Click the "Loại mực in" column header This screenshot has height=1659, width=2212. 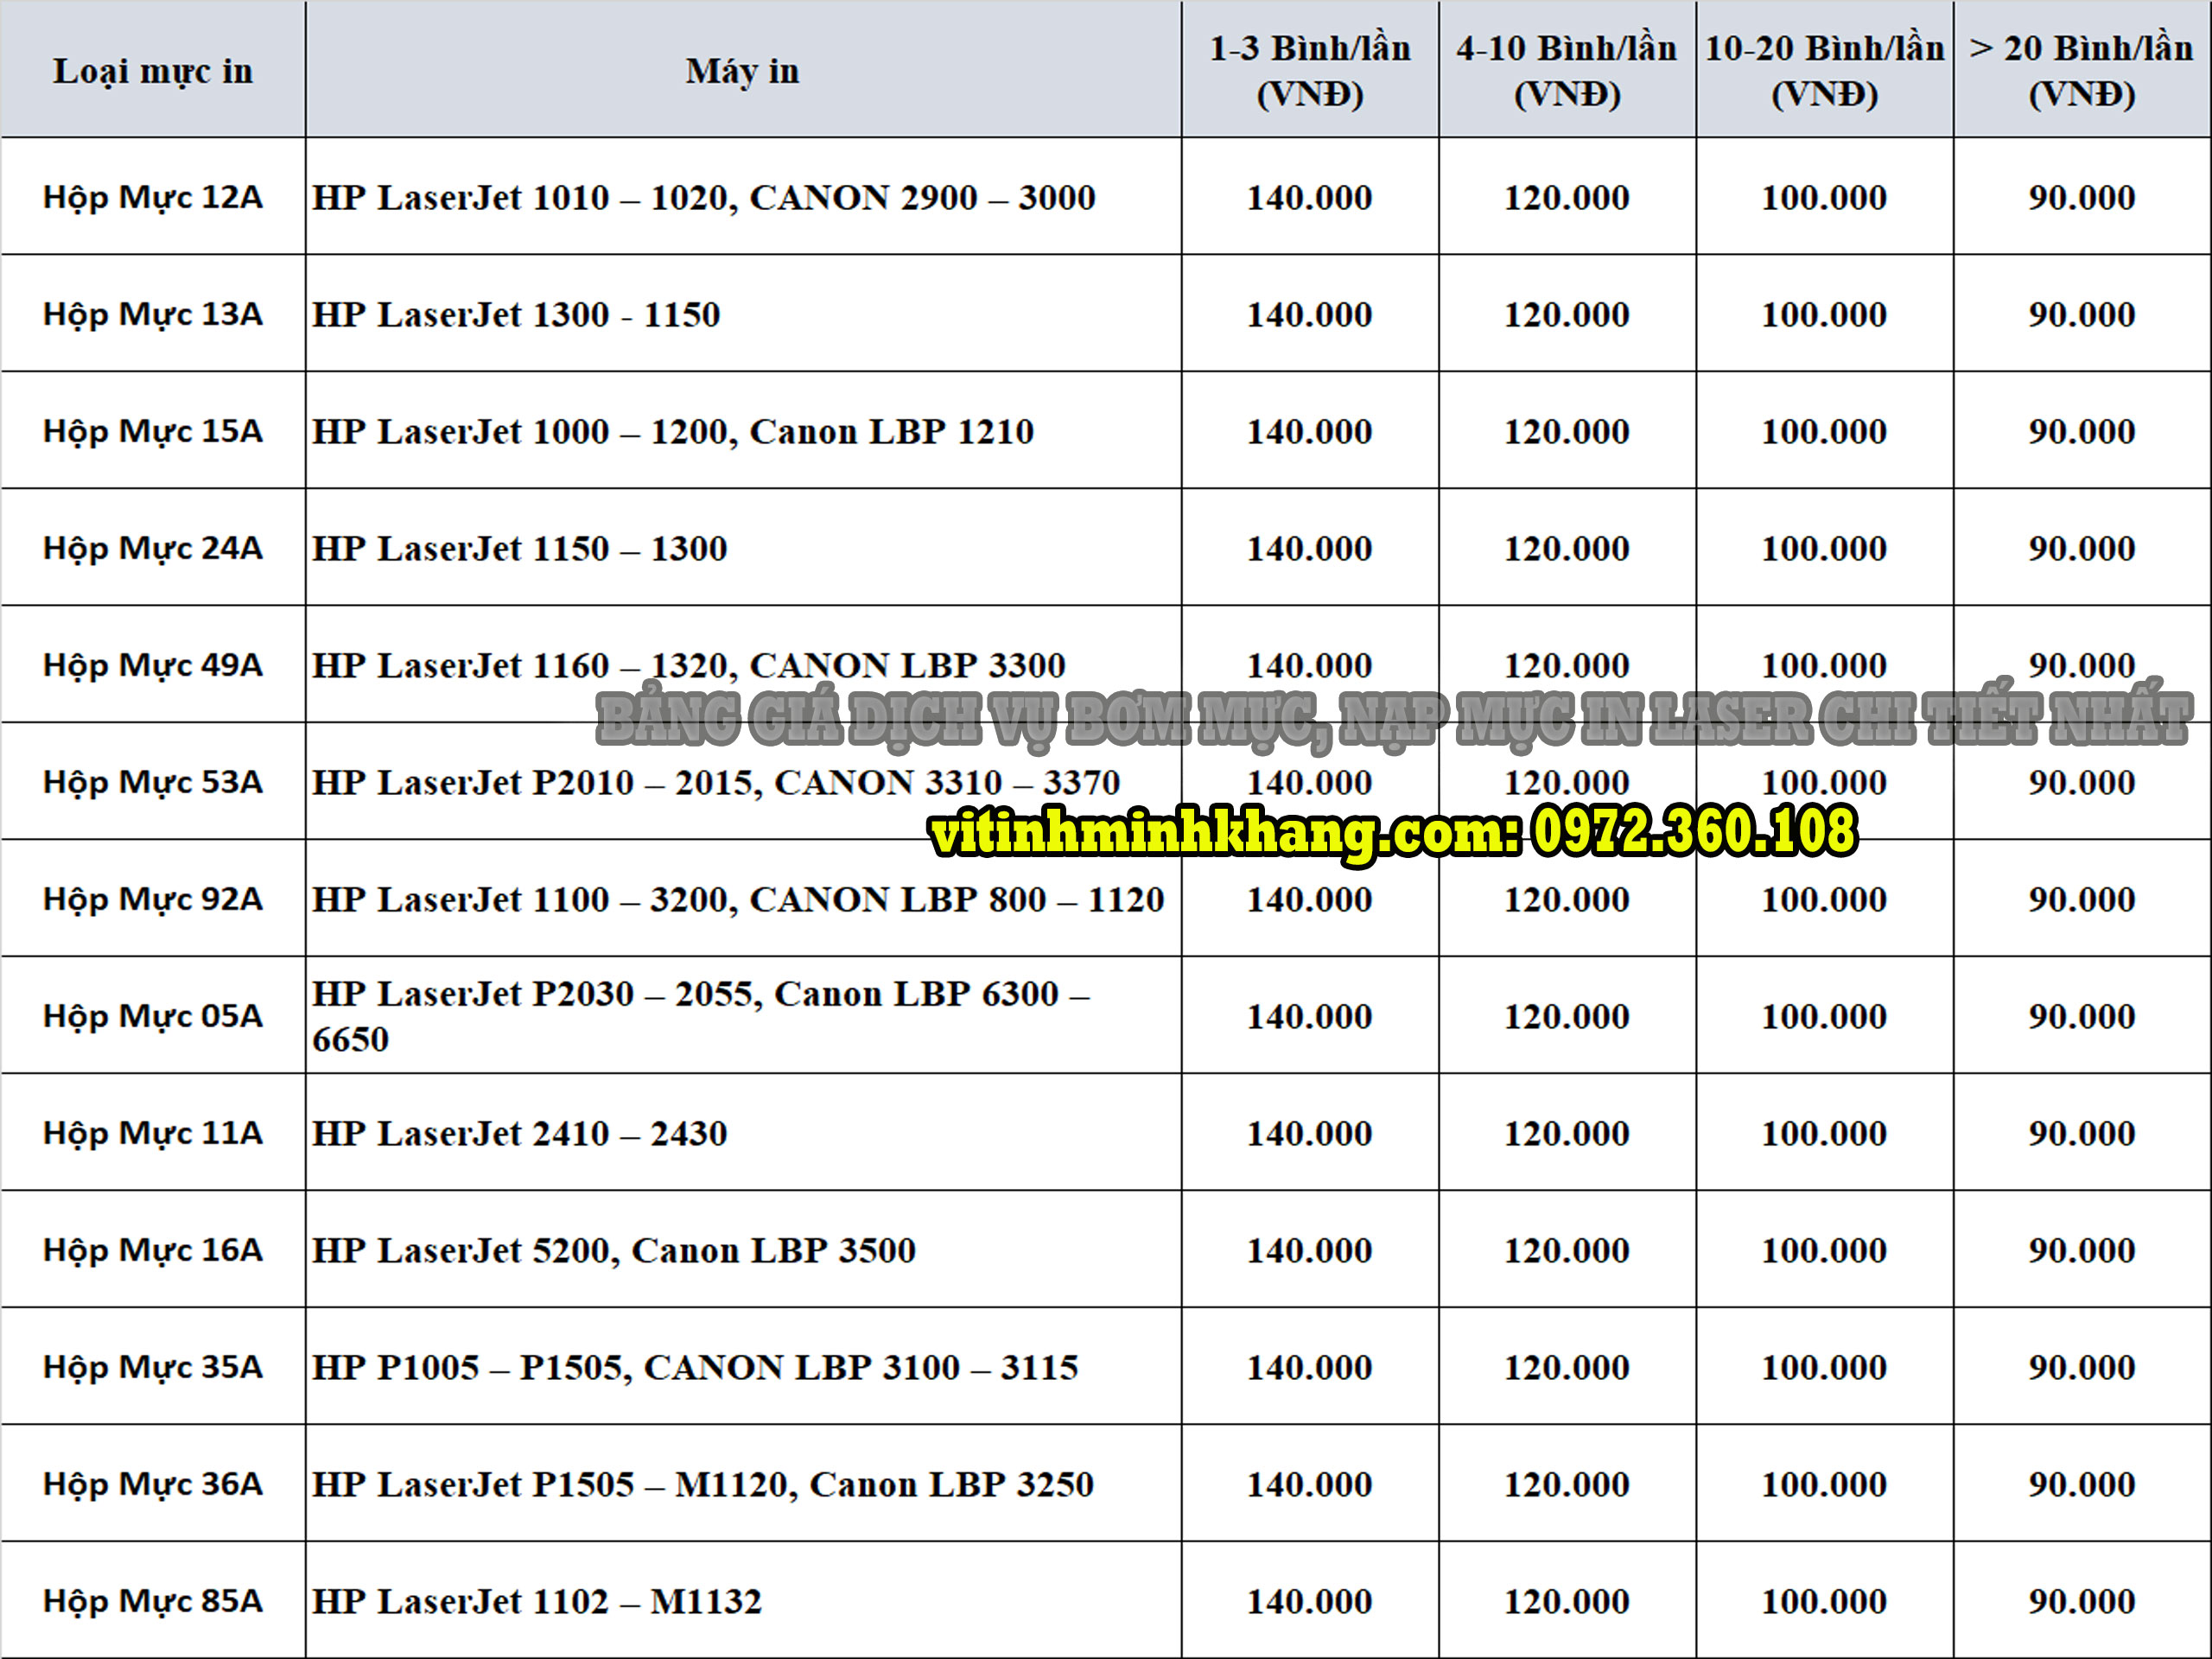(153, 71)
